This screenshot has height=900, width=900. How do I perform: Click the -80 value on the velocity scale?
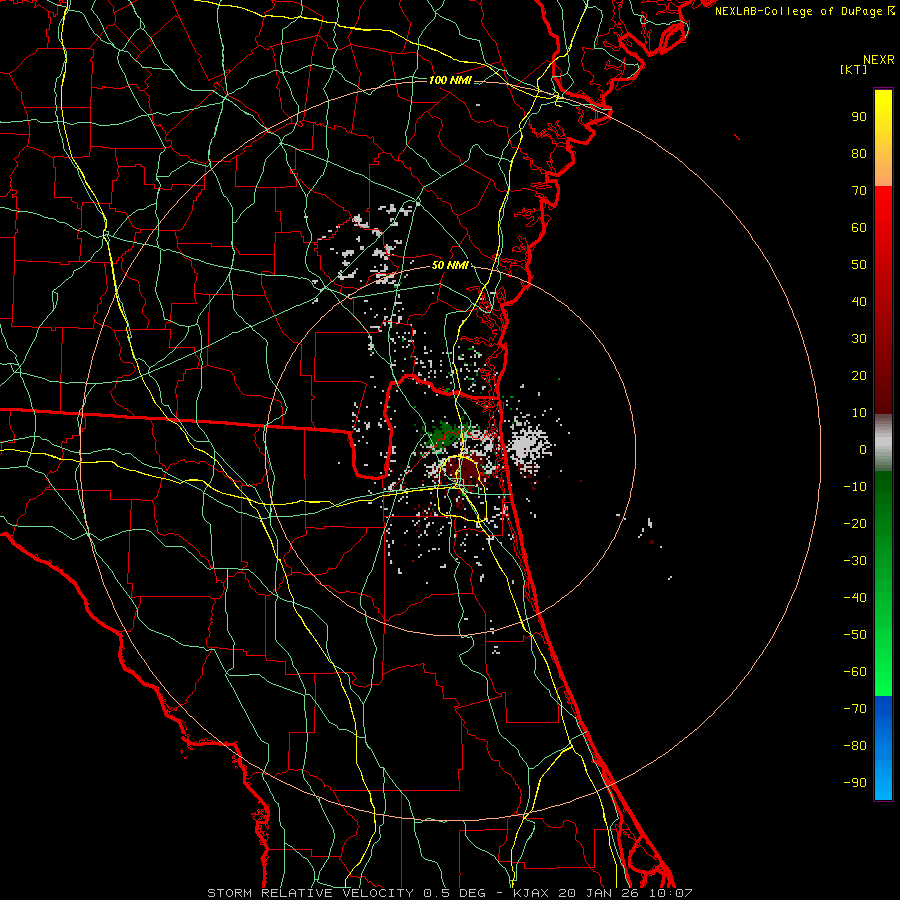[855, 746]
